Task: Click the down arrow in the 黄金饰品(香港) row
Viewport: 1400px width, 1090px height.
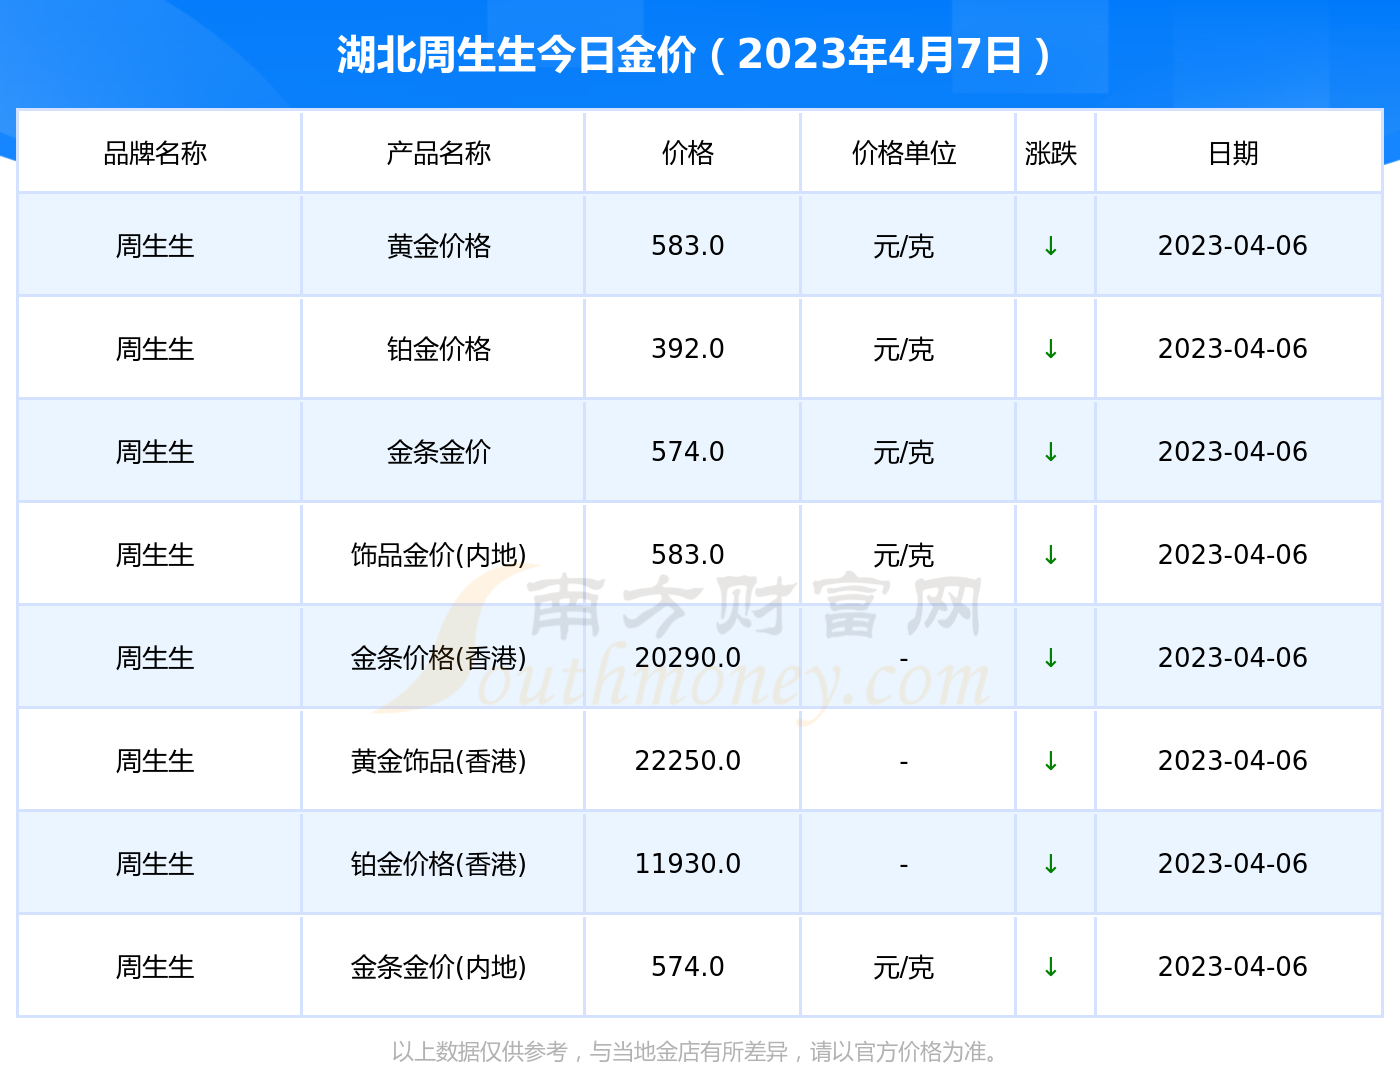Action: click(x=1051, y=761)
